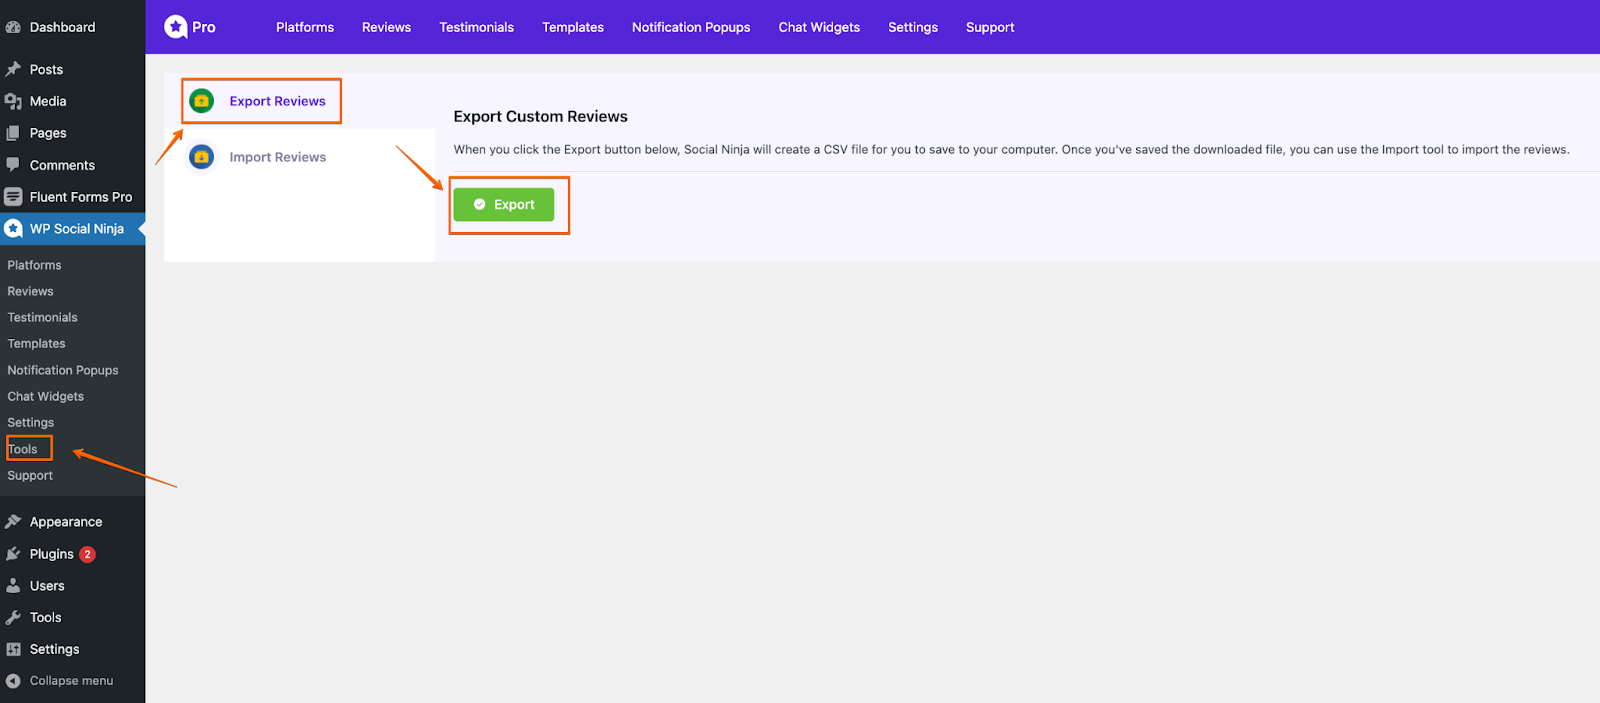Open Chat Widgets submenu in sidebar
This screenshot has height=703, width=1600.
pyautogui.click(x=46, y=396)
